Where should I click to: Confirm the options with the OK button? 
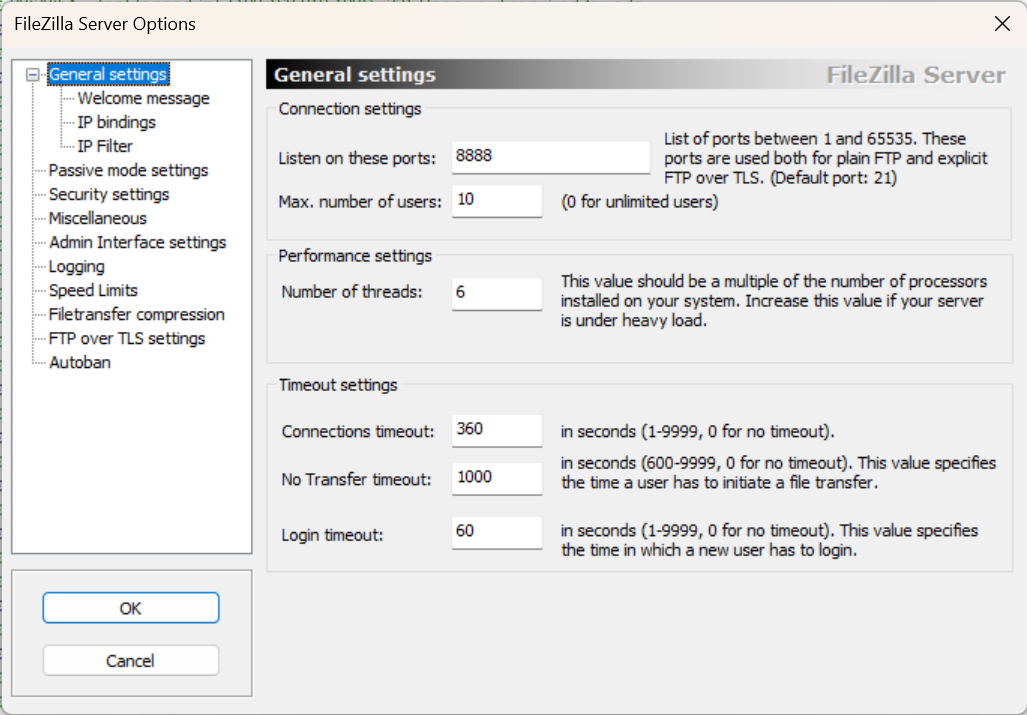coord(131,608)
